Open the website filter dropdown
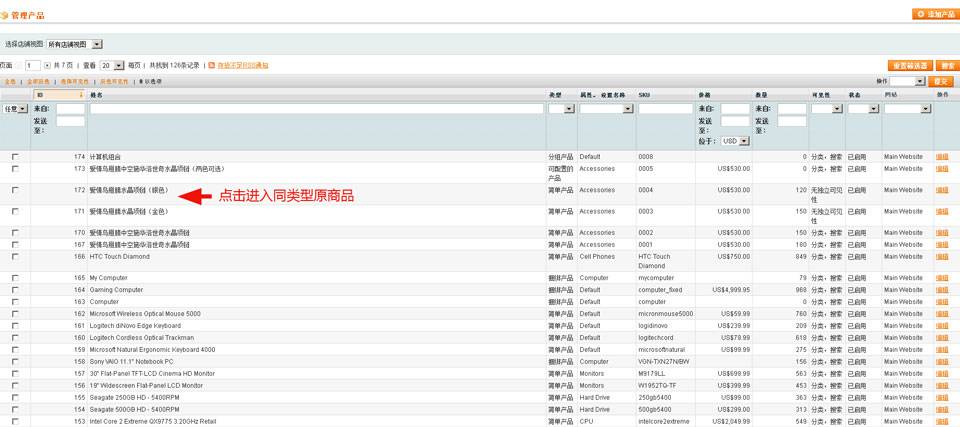The image size is (960, 427). 907,108
